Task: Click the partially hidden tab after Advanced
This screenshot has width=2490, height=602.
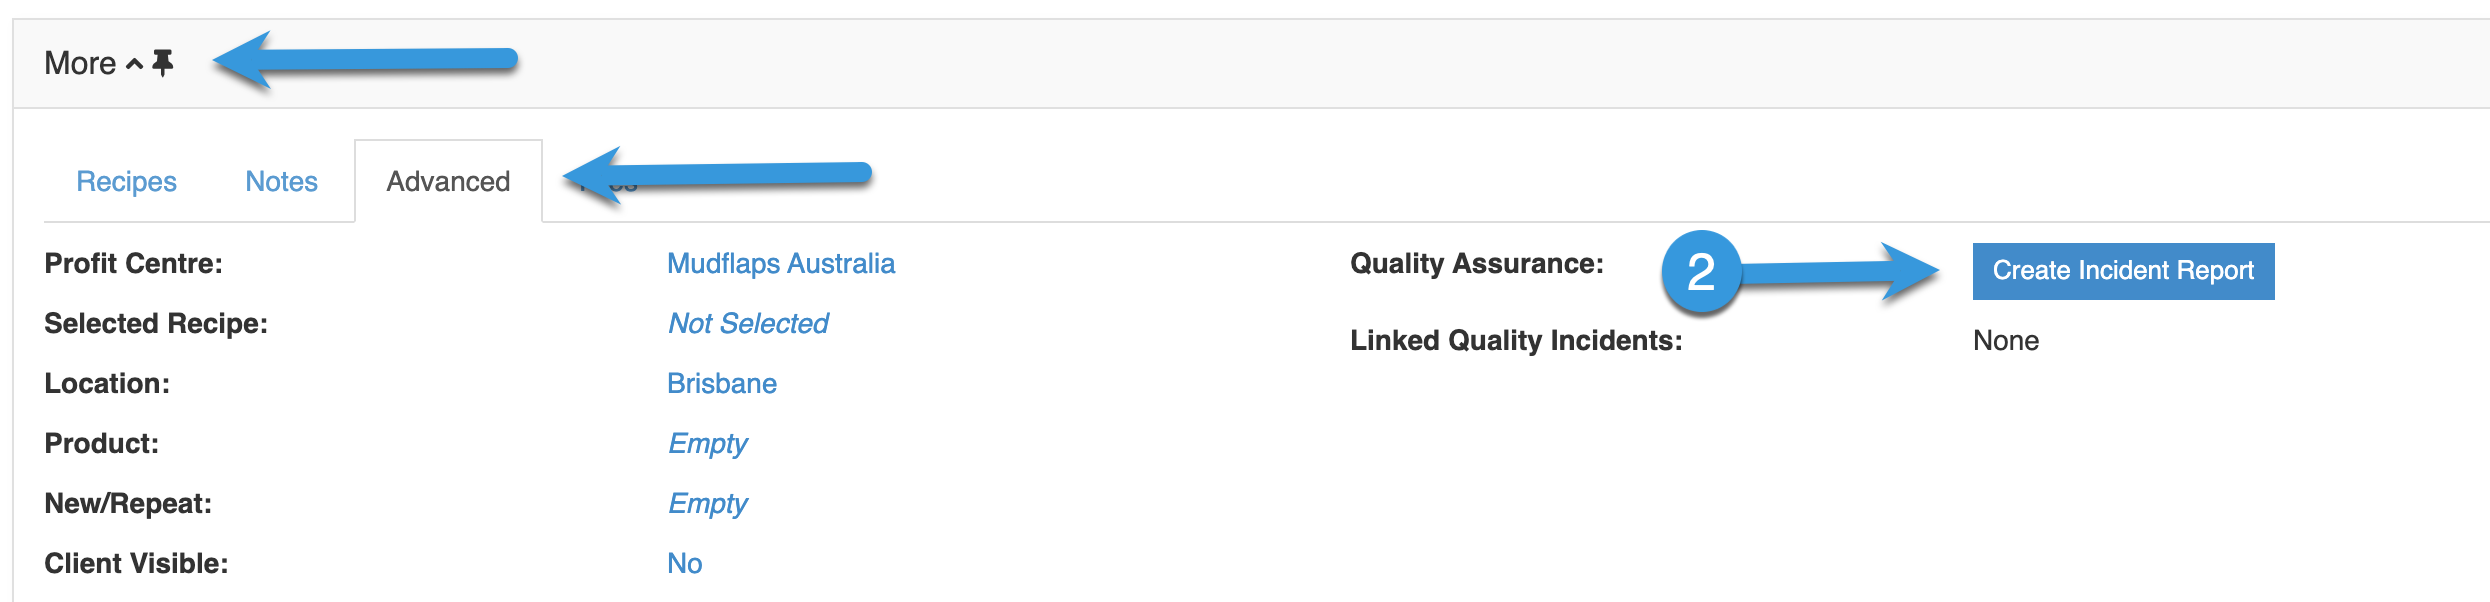Action: 610,183
